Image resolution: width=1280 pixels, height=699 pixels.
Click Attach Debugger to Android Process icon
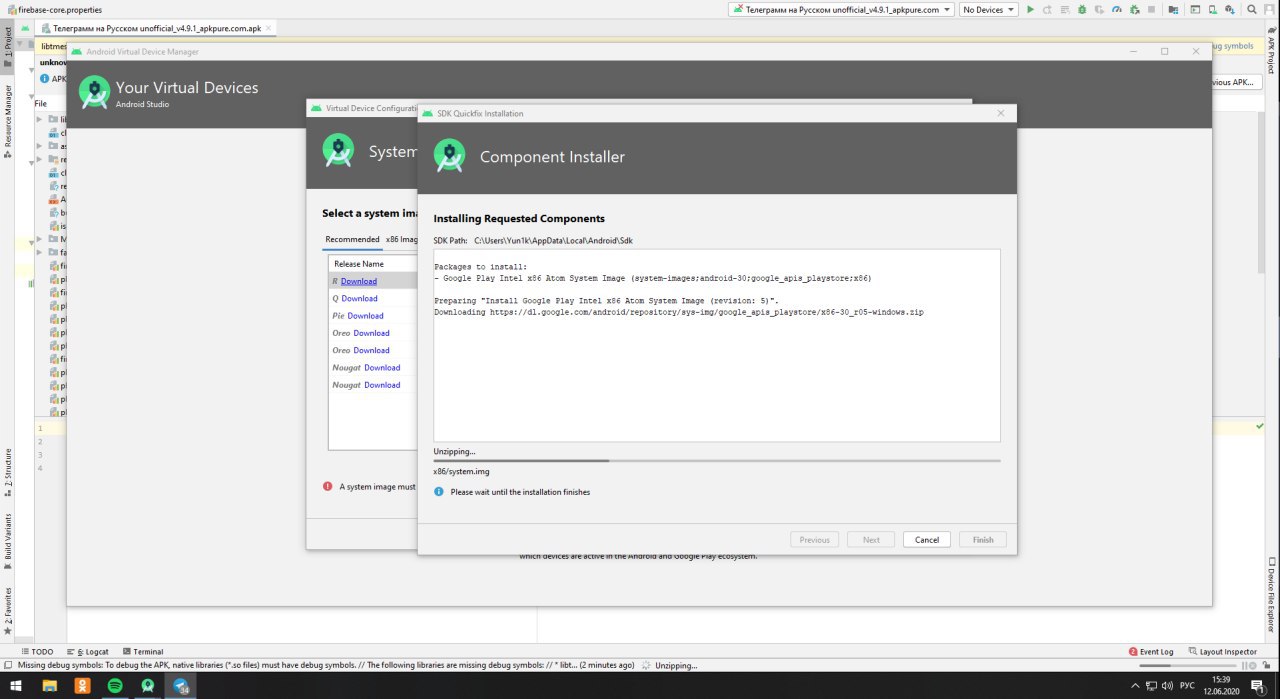1134,9
